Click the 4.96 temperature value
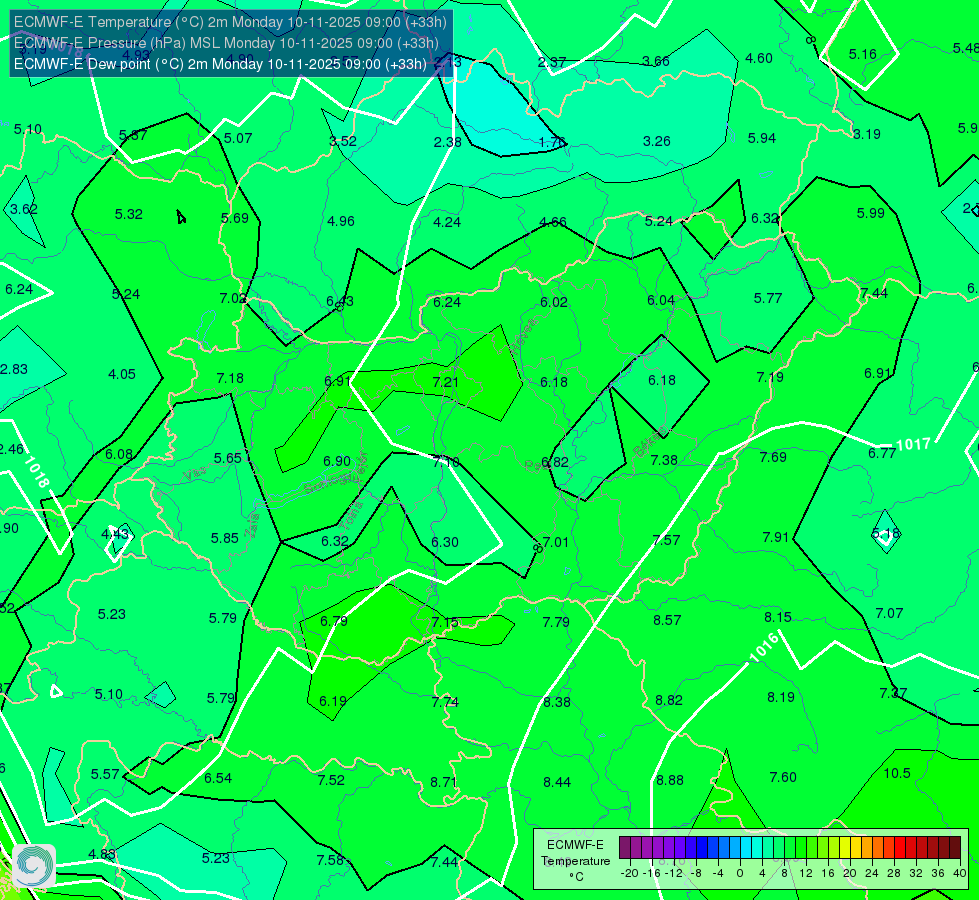 pos(341,221)
